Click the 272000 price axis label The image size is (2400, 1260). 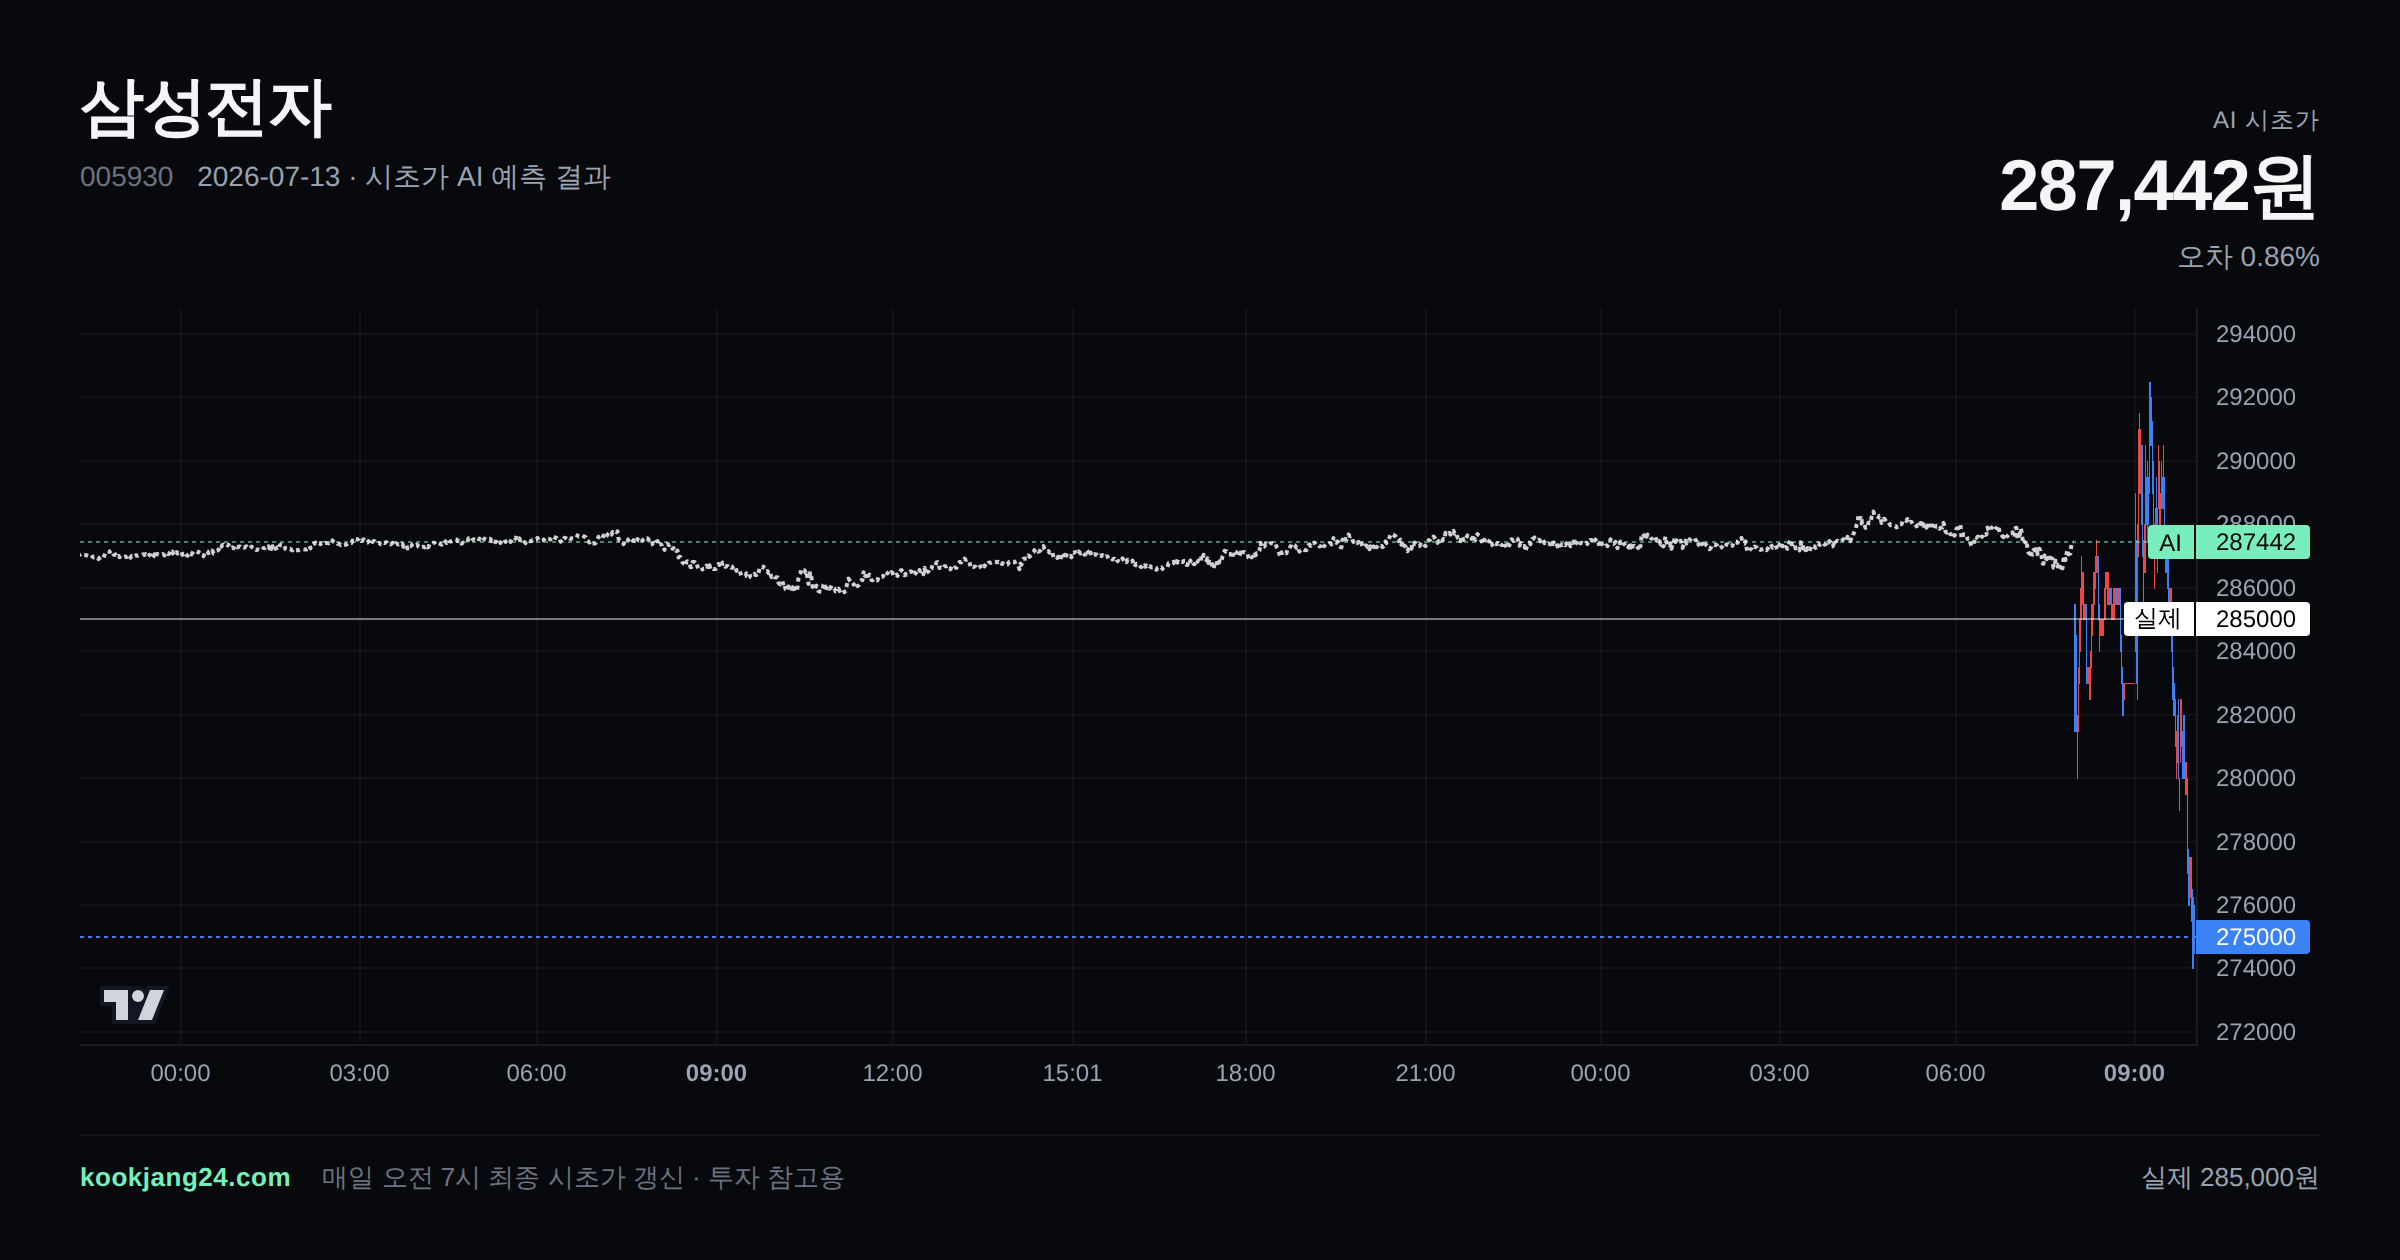click(2255, 1032)
